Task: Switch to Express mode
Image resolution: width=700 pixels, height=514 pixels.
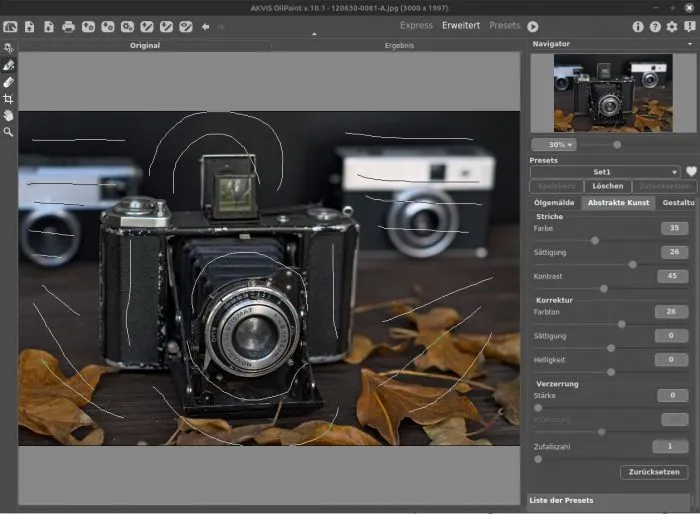Action: point(416,25)
